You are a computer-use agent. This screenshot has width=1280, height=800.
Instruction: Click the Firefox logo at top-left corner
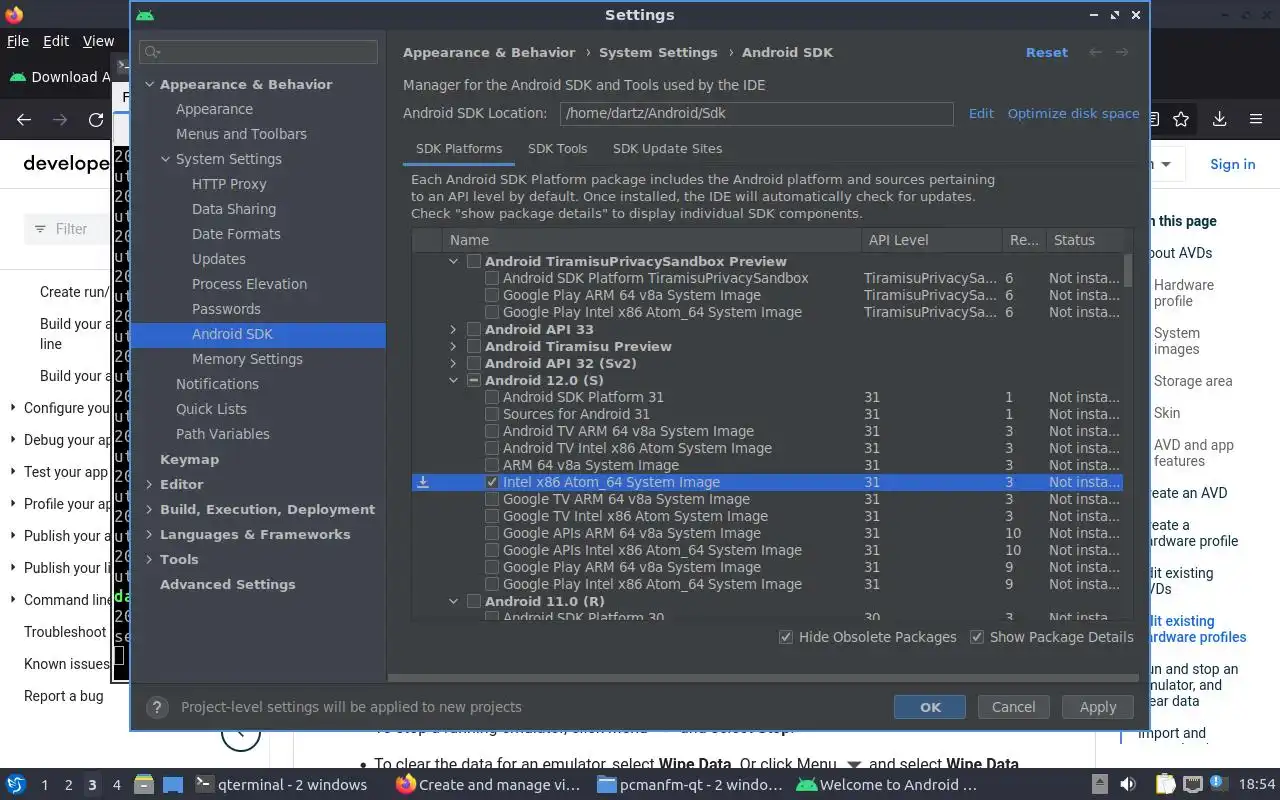[x=14, y=15]
